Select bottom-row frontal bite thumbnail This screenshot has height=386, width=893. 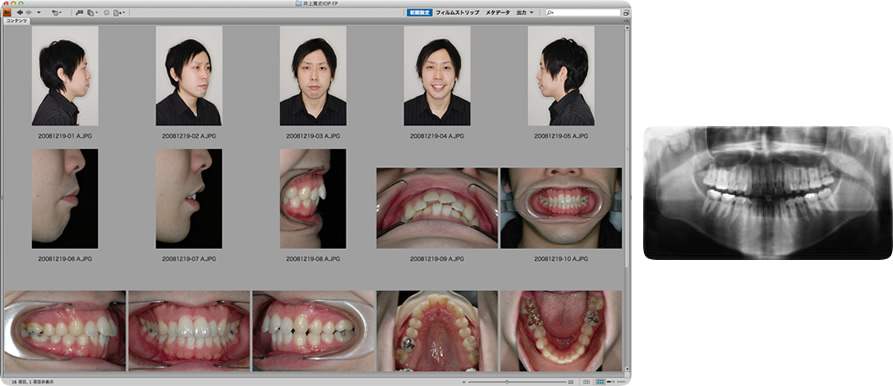coord(189,331)
